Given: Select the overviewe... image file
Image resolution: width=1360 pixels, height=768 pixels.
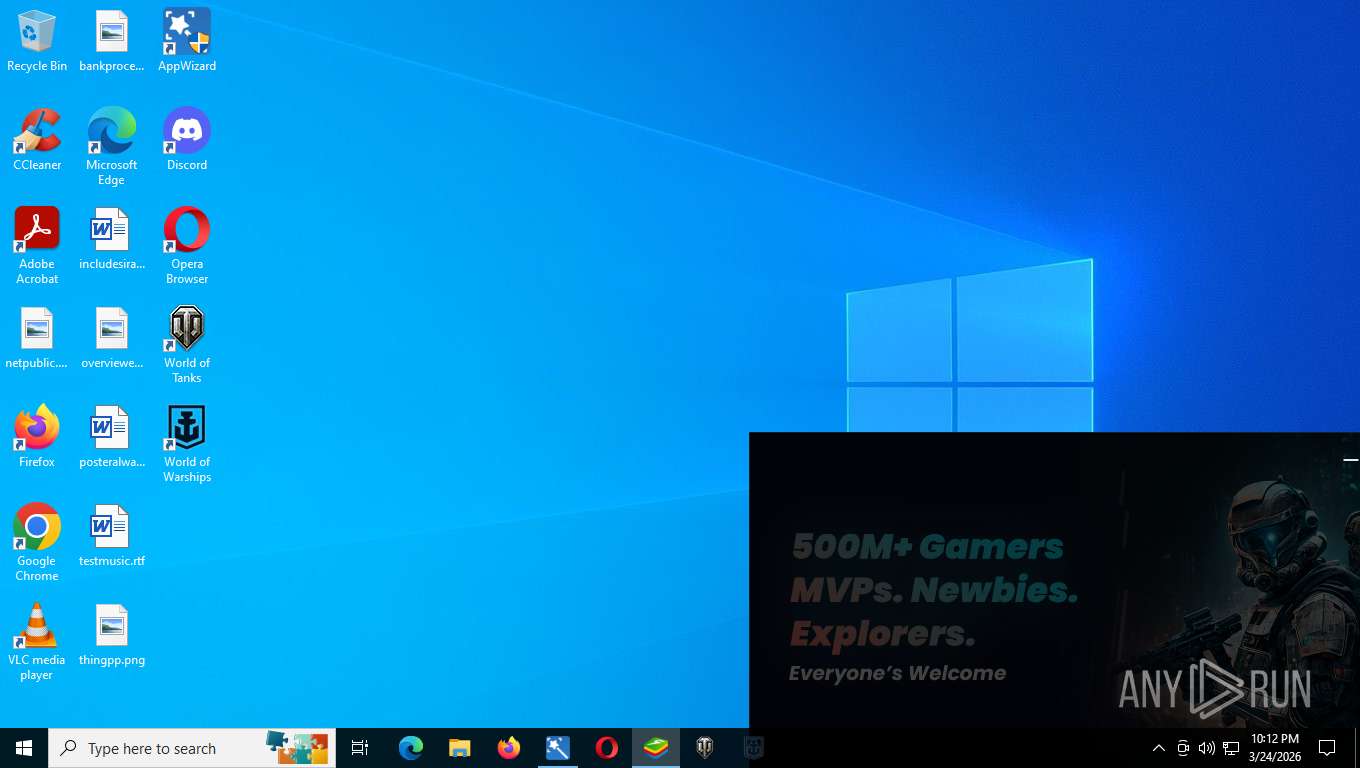Looking at the screenshot, I should tap(112, 338).
